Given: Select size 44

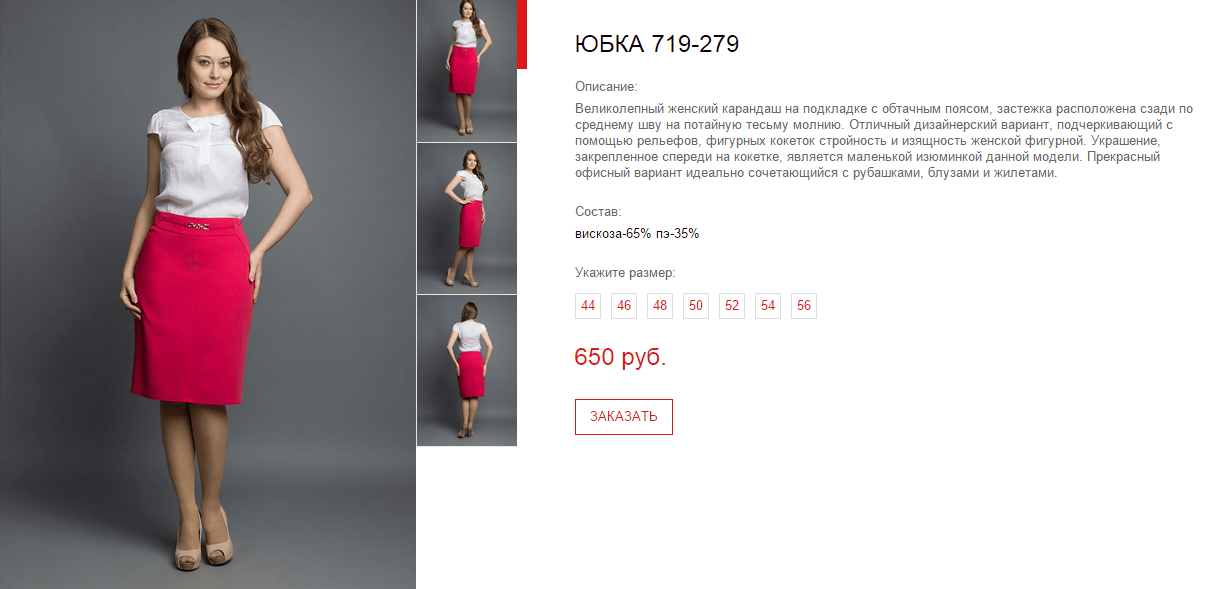Looking at the screenshot, I should click(x=588, y=306).
